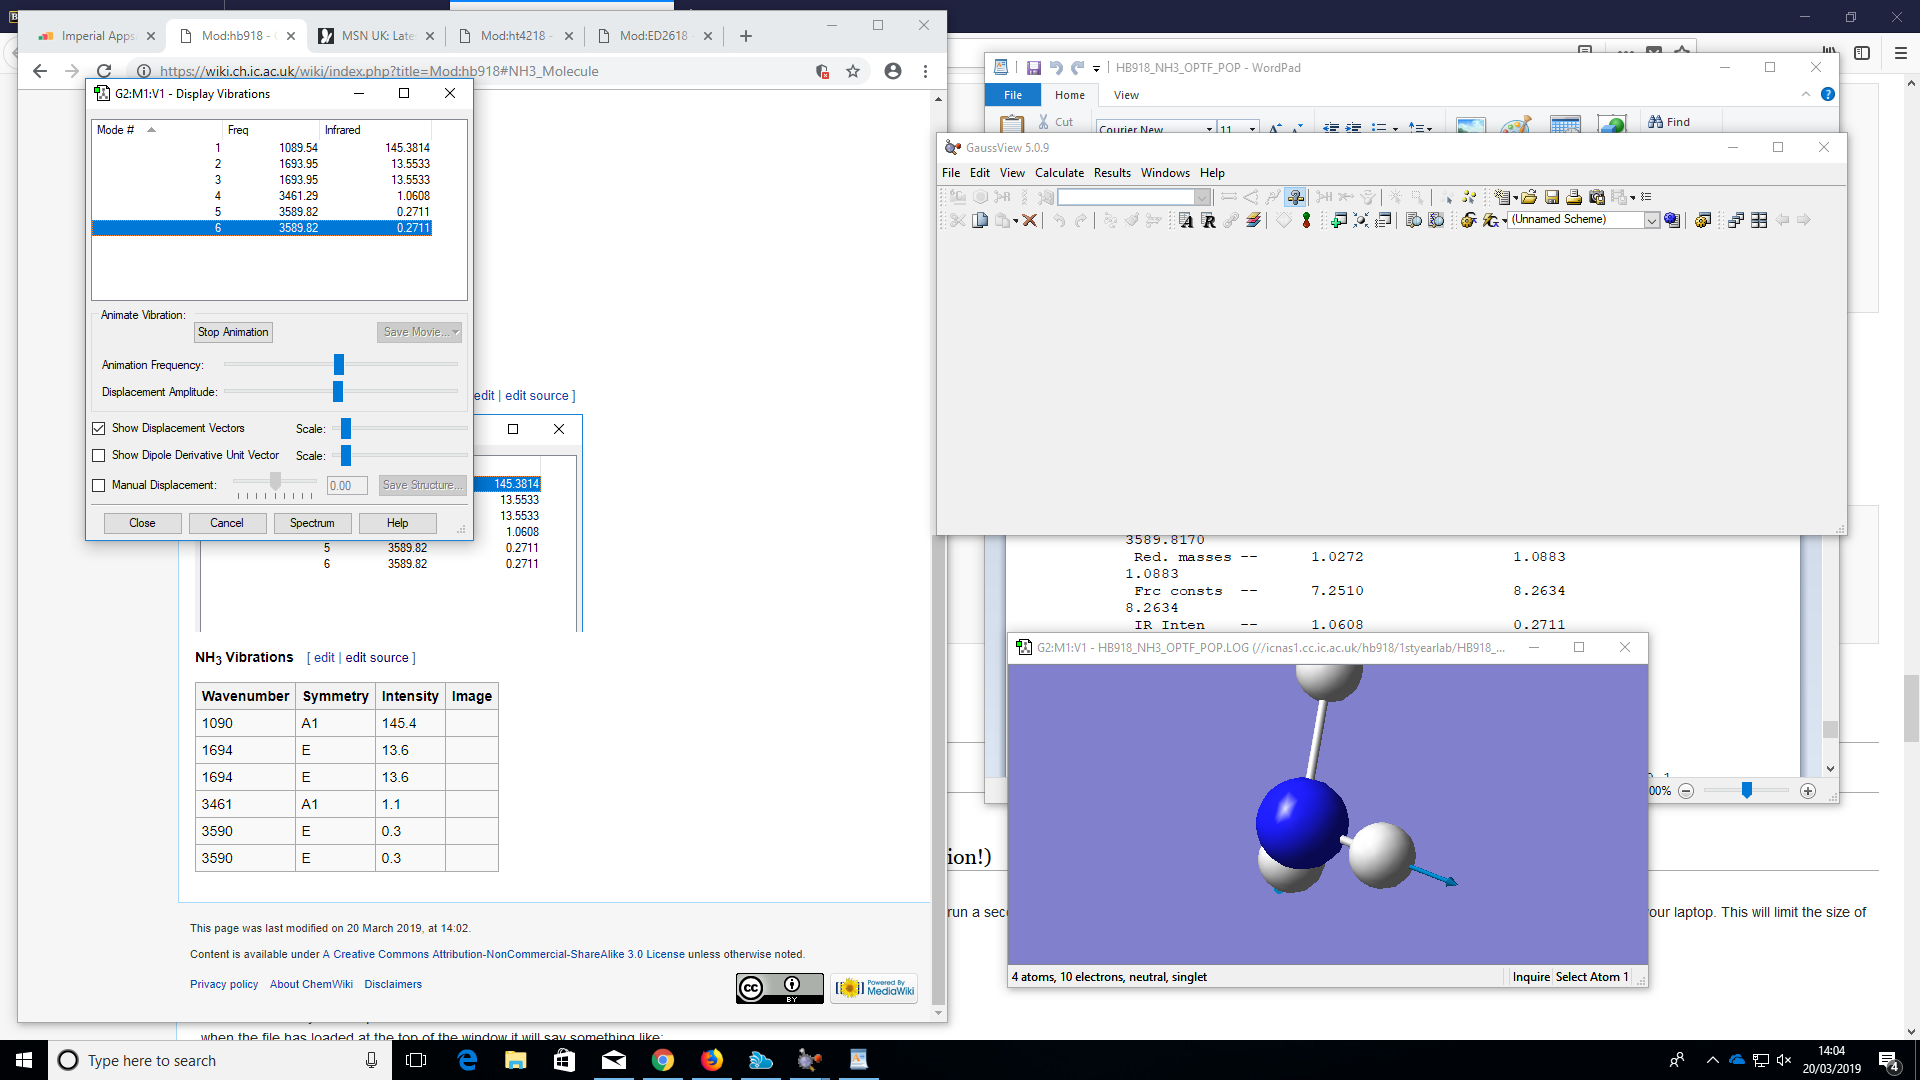The width and height of the screenshot is (1920, 1080).
Task: Check the Manual Displacement box
Action: [99, 485]
